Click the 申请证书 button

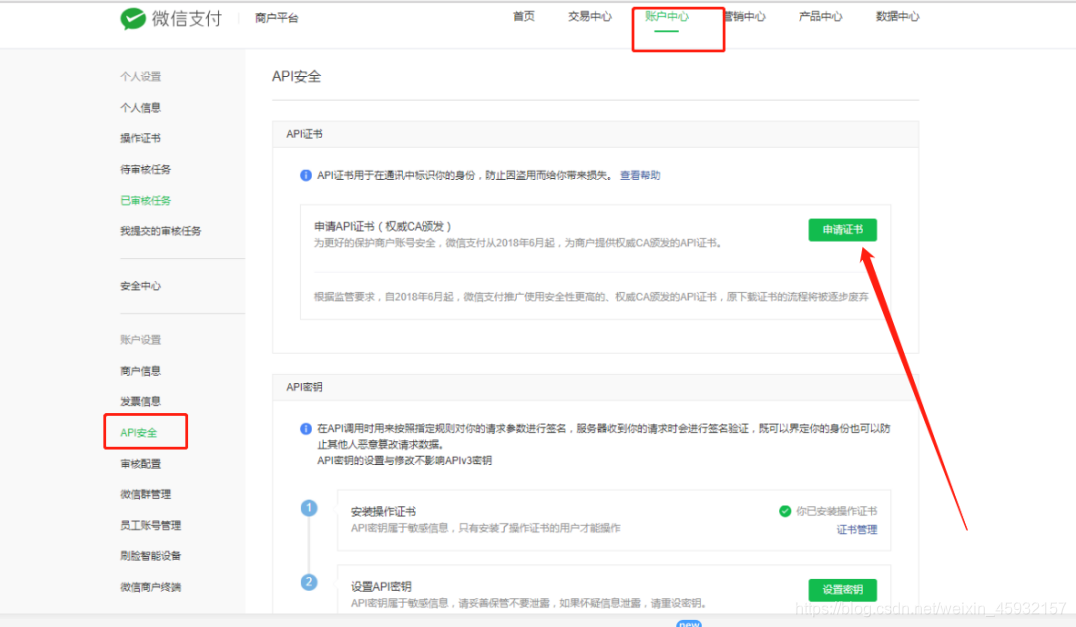click(843, 230)
